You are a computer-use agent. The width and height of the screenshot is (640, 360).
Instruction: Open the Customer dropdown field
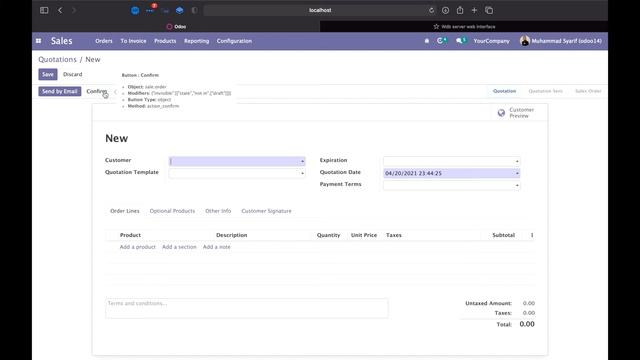coord(237,161)
